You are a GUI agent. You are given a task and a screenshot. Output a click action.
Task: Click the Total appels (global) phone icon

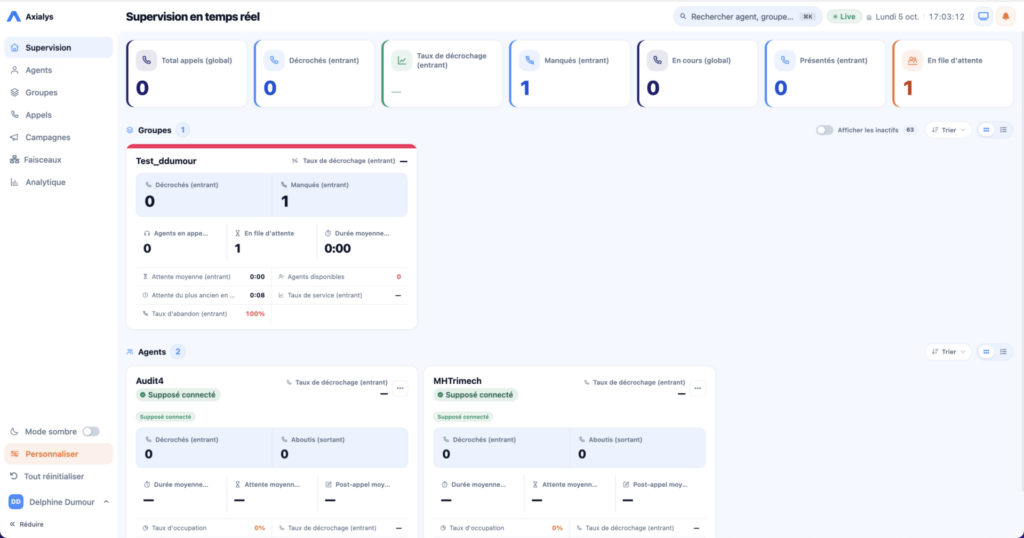pos(146,60)
